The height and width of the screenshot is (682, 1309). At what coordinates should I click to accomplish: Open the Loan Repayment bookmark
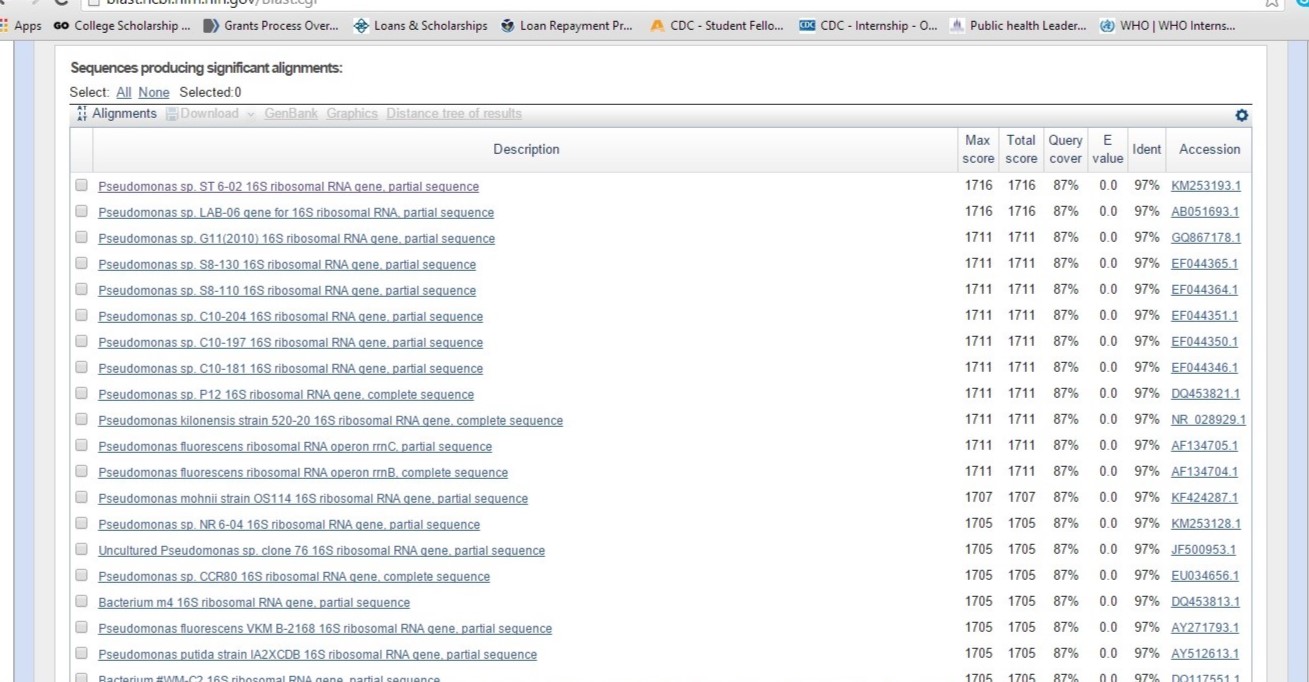pos(567,26)
